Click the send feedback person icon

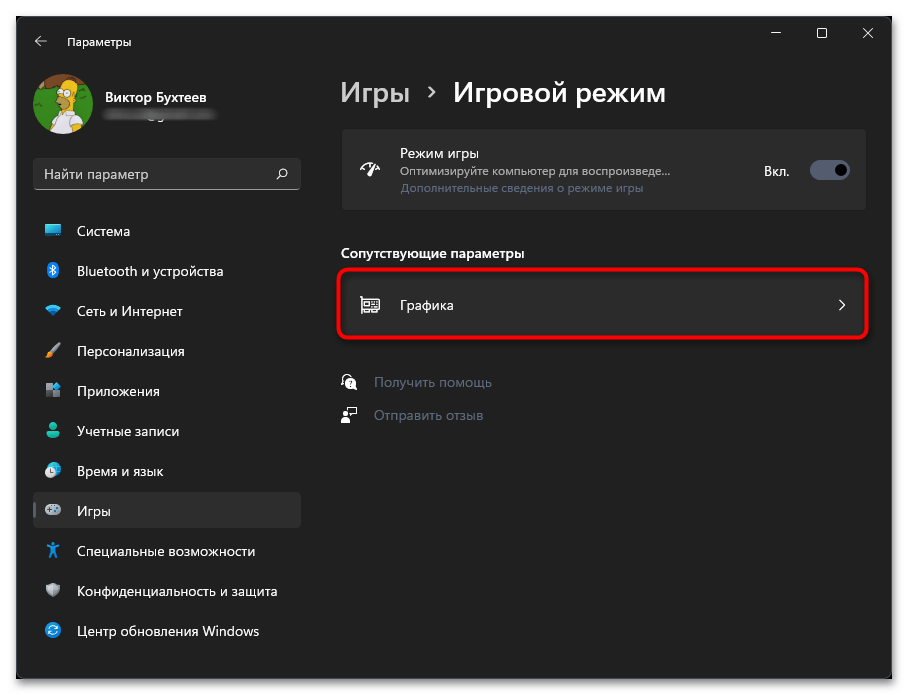pos(349,415)
